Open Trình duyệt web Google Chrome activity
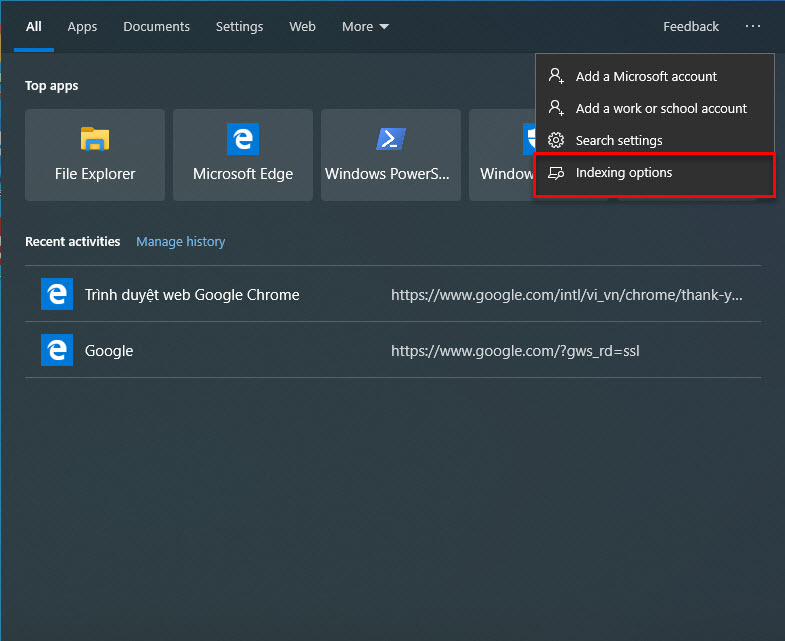This screenshot has width=785, height=641. tap(393, 294)
